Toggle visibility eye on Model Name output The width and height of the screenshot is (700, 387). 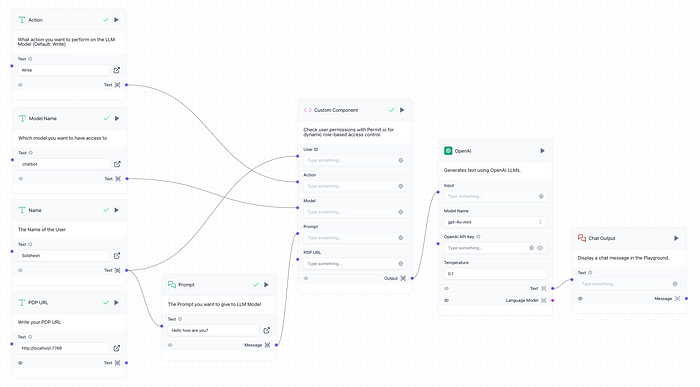[x=21, y=179]
